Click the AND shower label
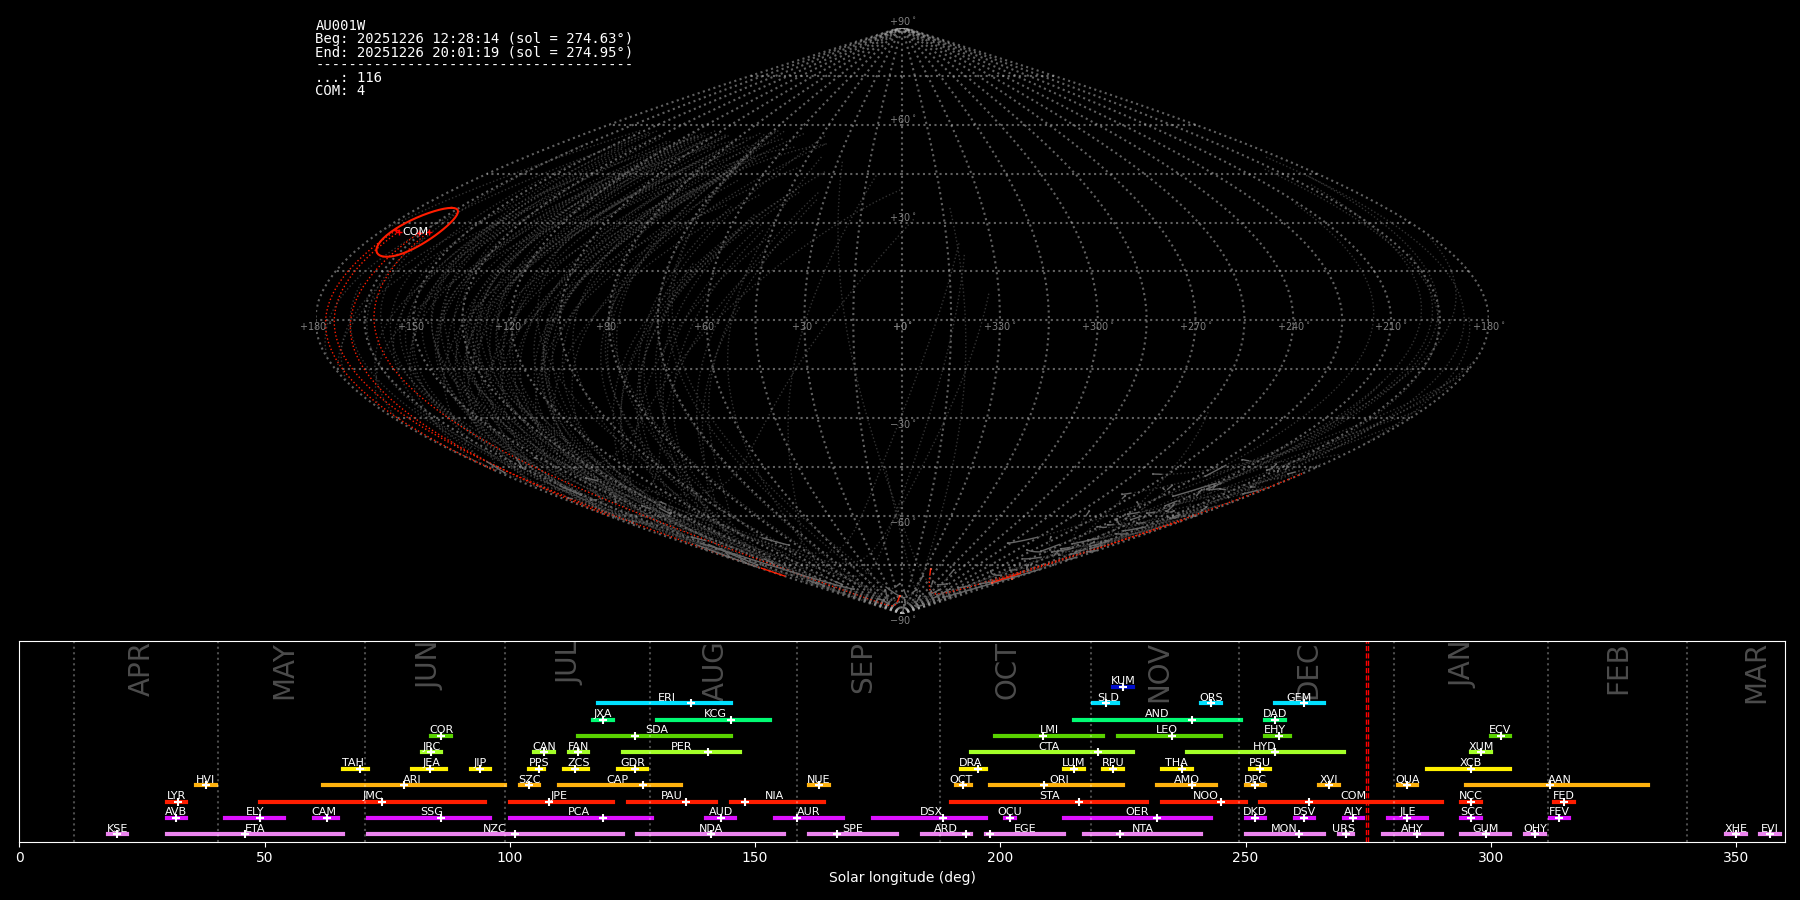Screen dimensions: 1800x900 click(x=1157, y=714)
